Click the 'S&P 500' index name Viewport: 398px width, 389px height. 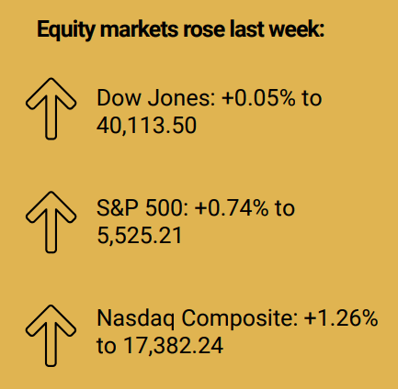point(140,208)
